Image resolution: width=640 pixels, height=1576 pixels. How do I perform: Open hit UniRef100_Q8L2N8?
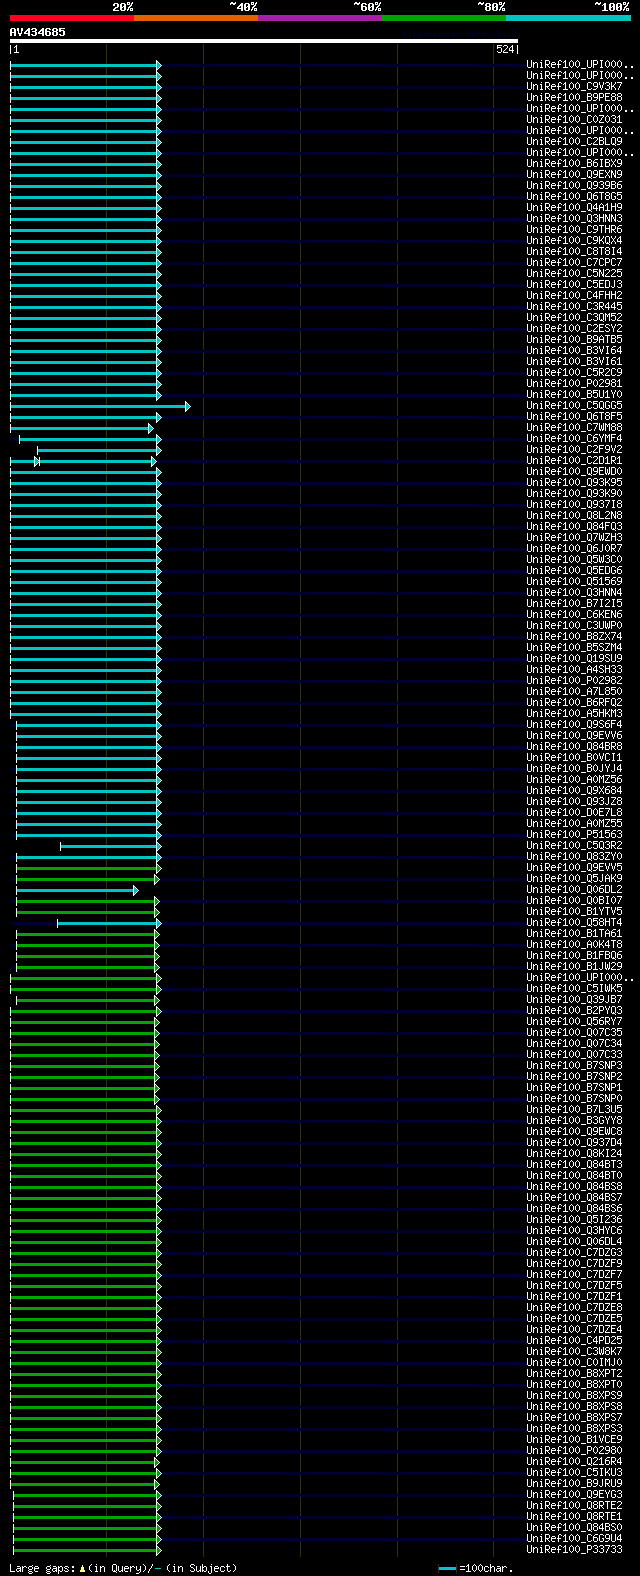(575, 516)
